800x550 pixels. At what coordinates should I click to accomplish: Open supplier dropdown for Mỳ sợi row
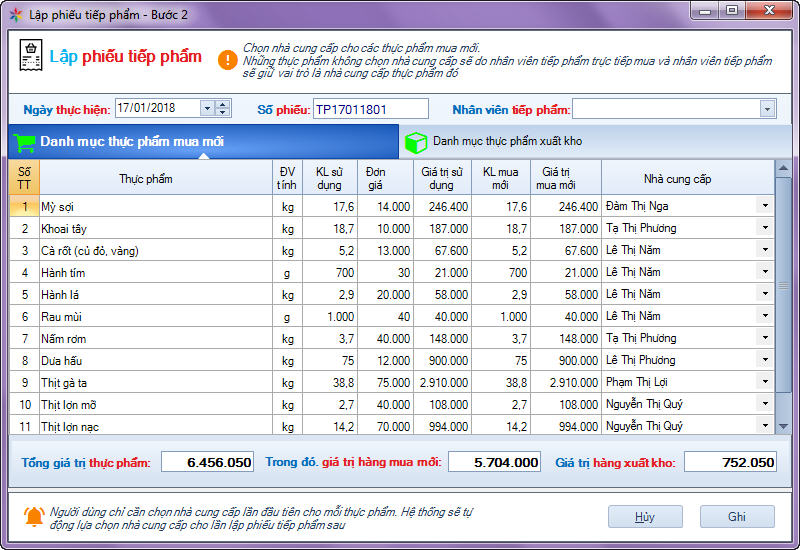[765, 206]
